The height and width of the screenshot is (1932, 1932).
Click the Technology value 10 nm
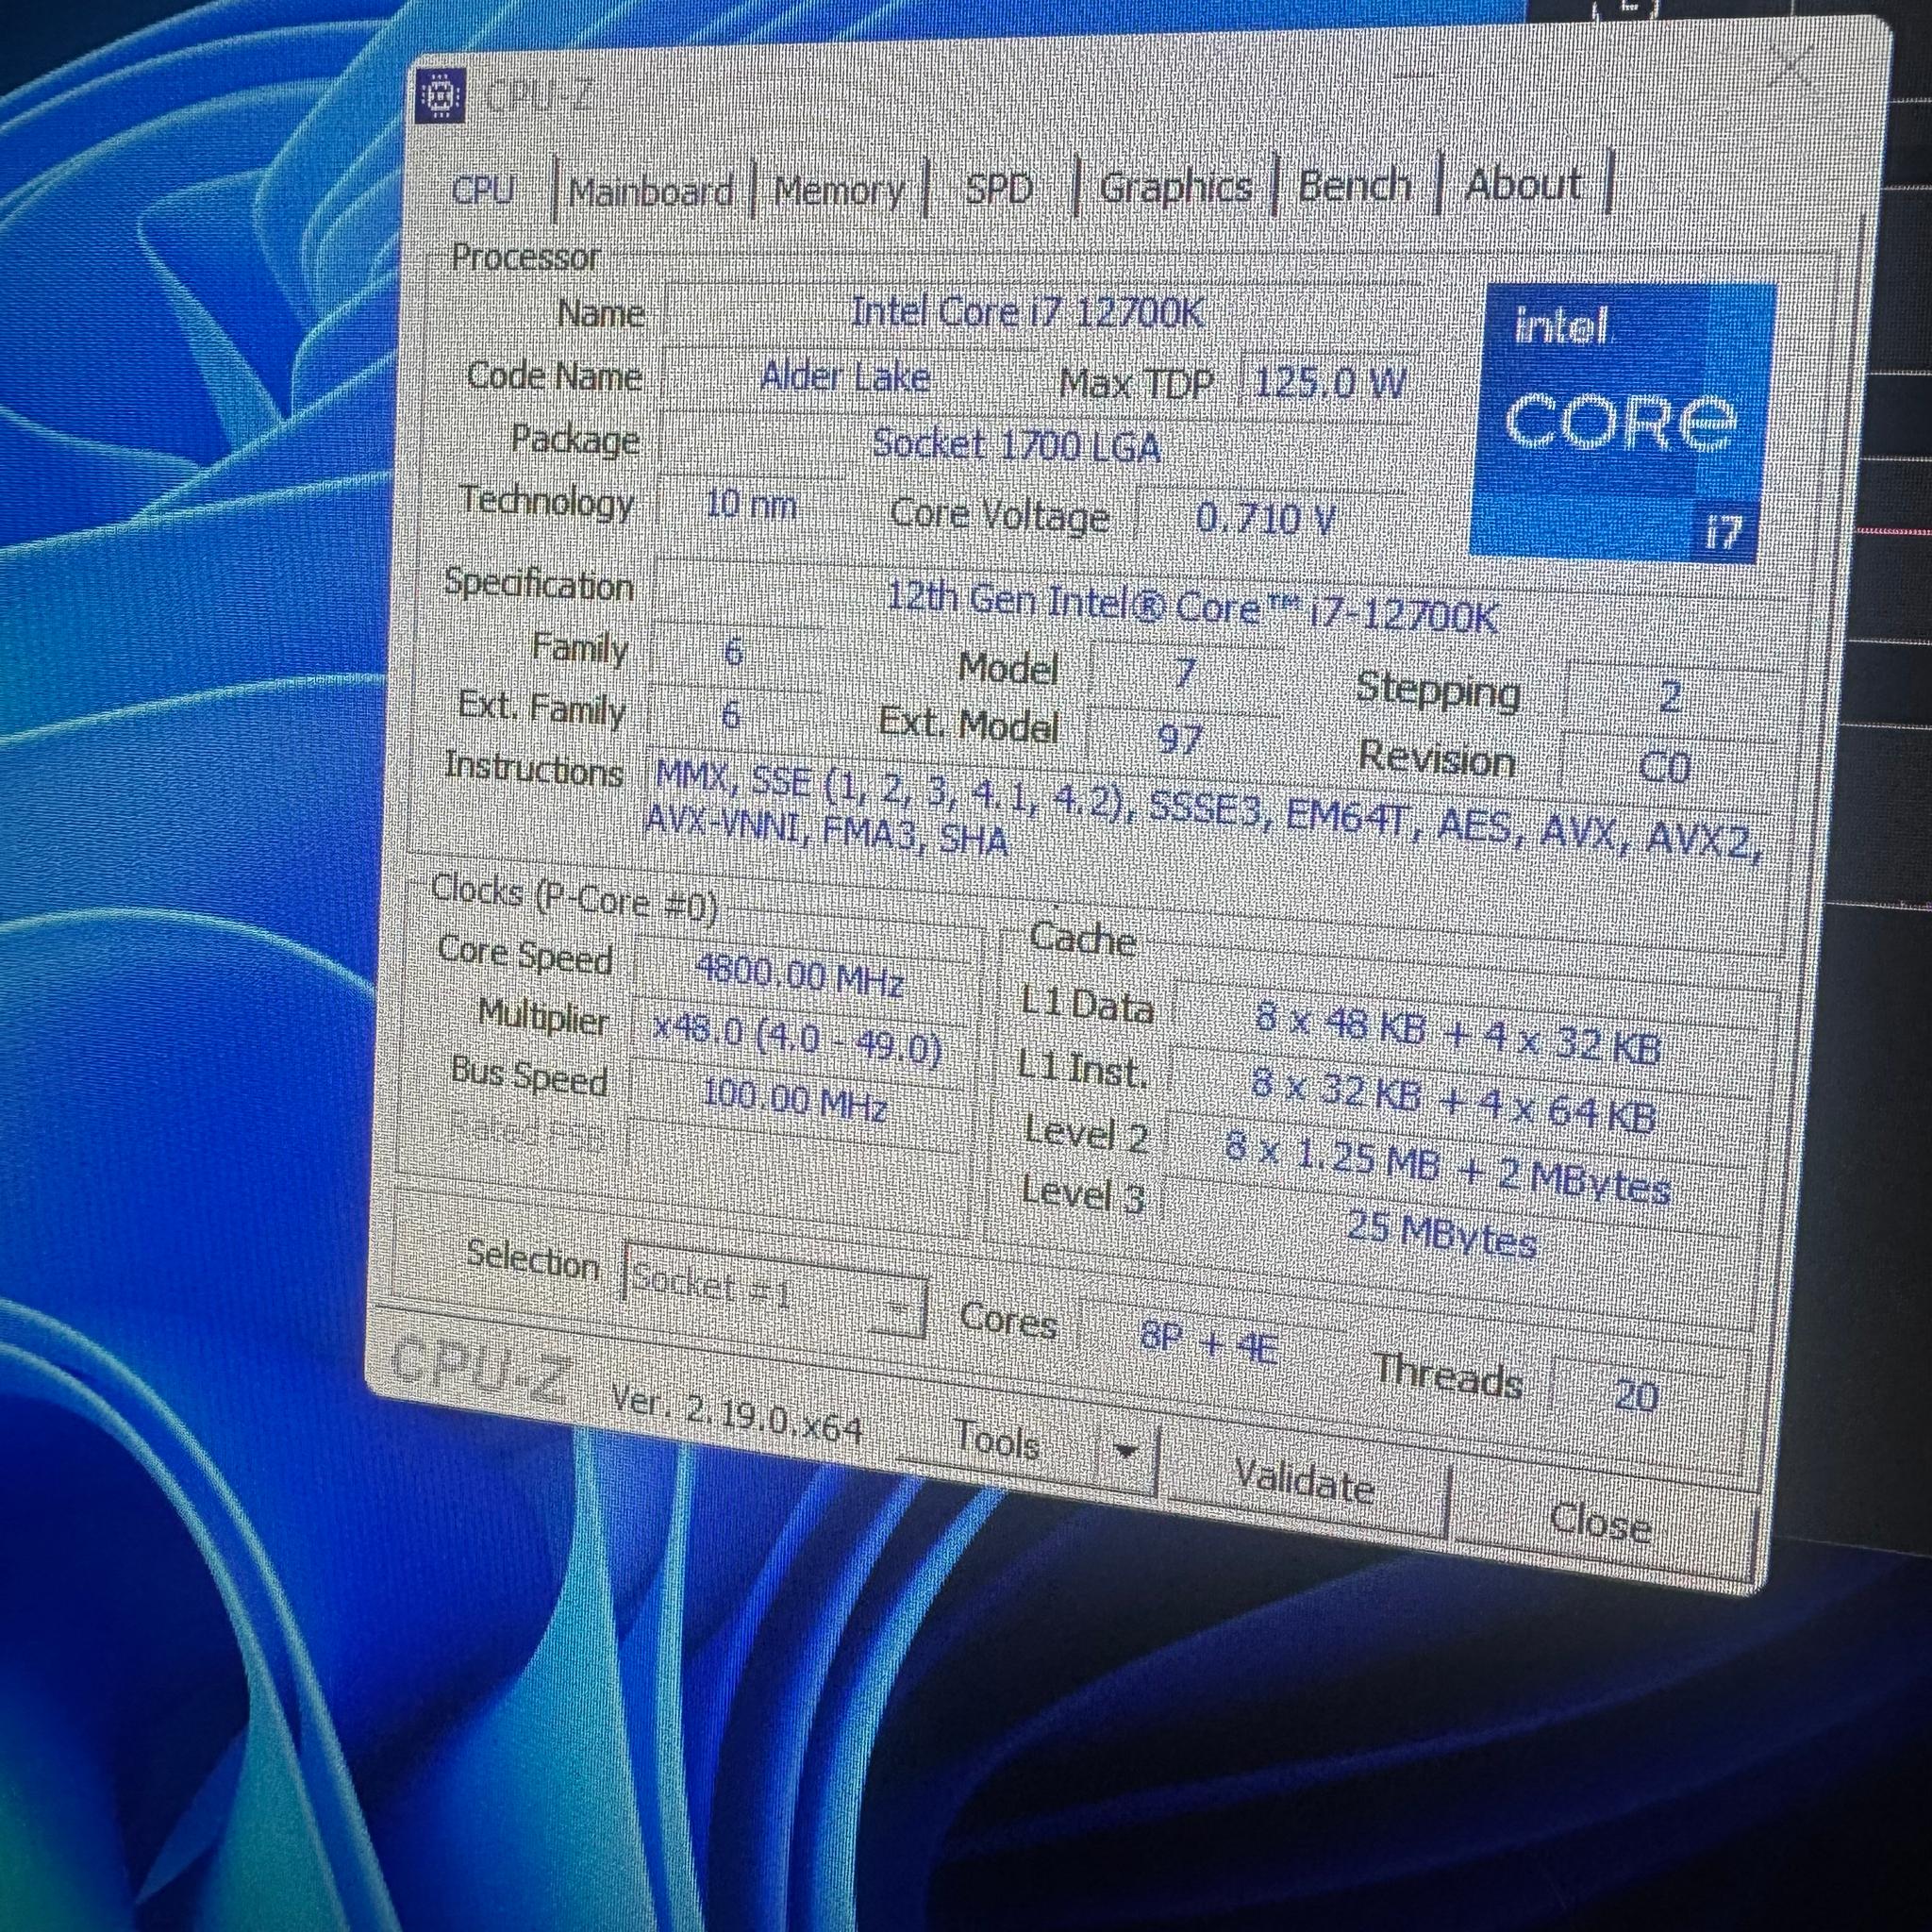(750, 505)
